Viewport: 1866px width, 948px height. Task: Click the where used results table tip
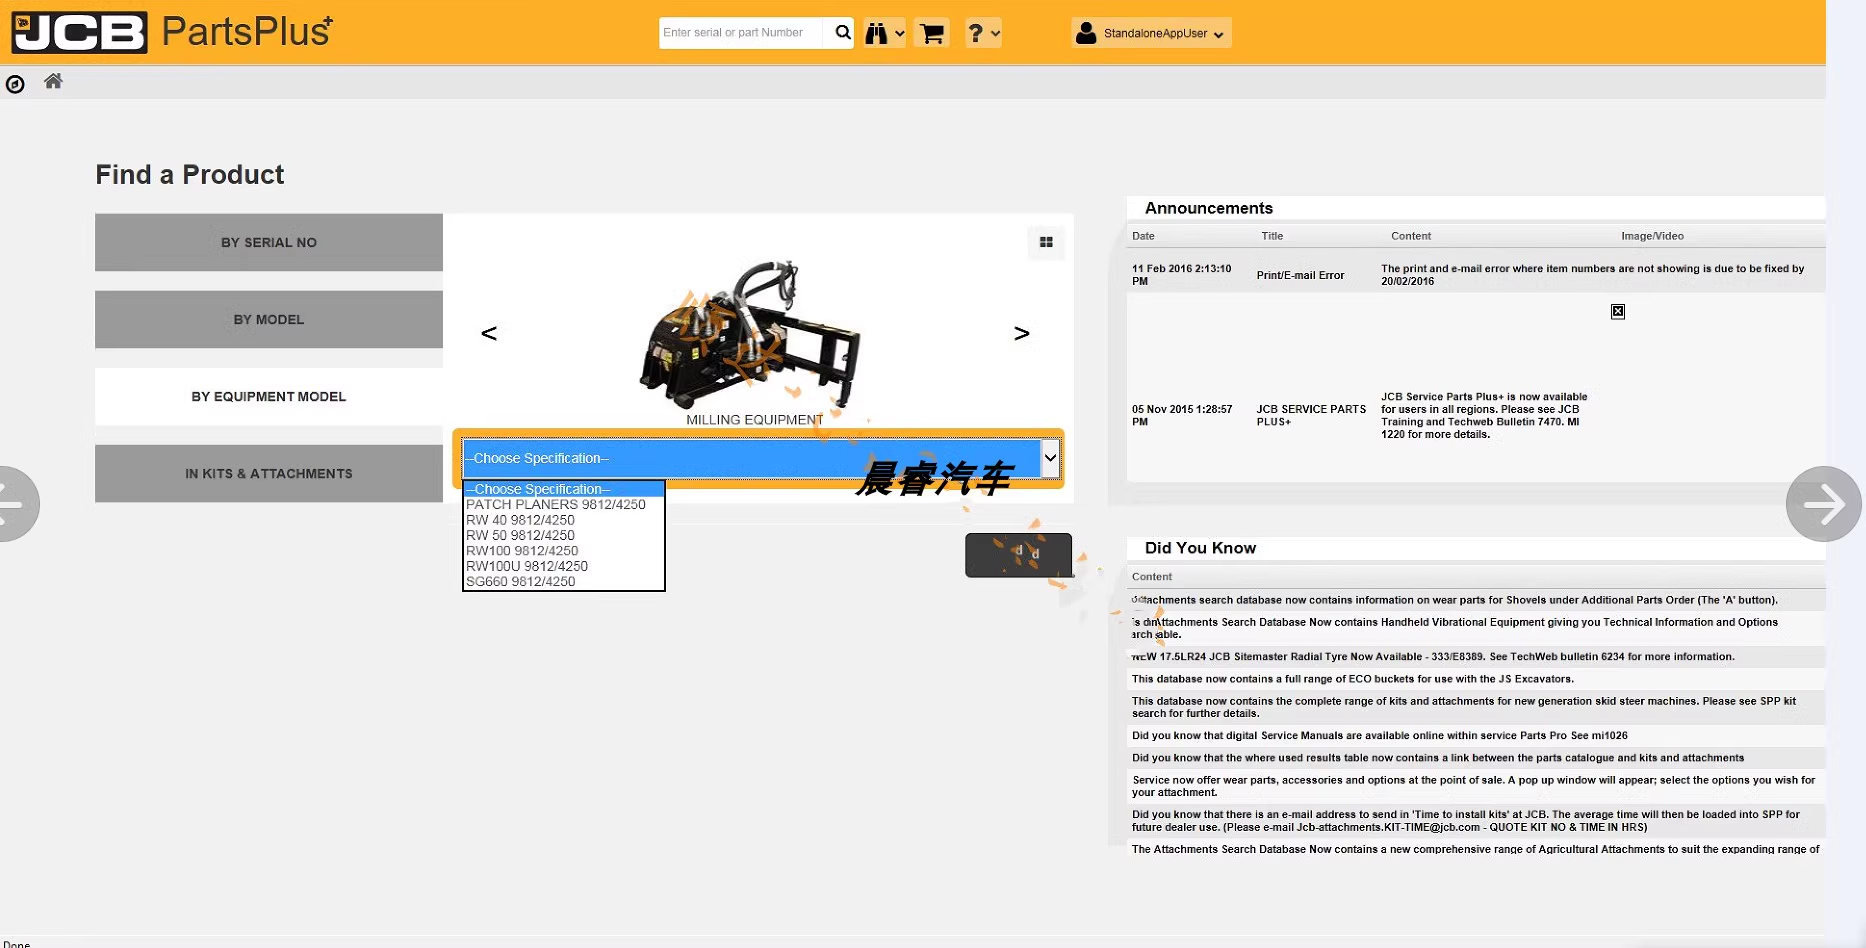click(1476, 758)
